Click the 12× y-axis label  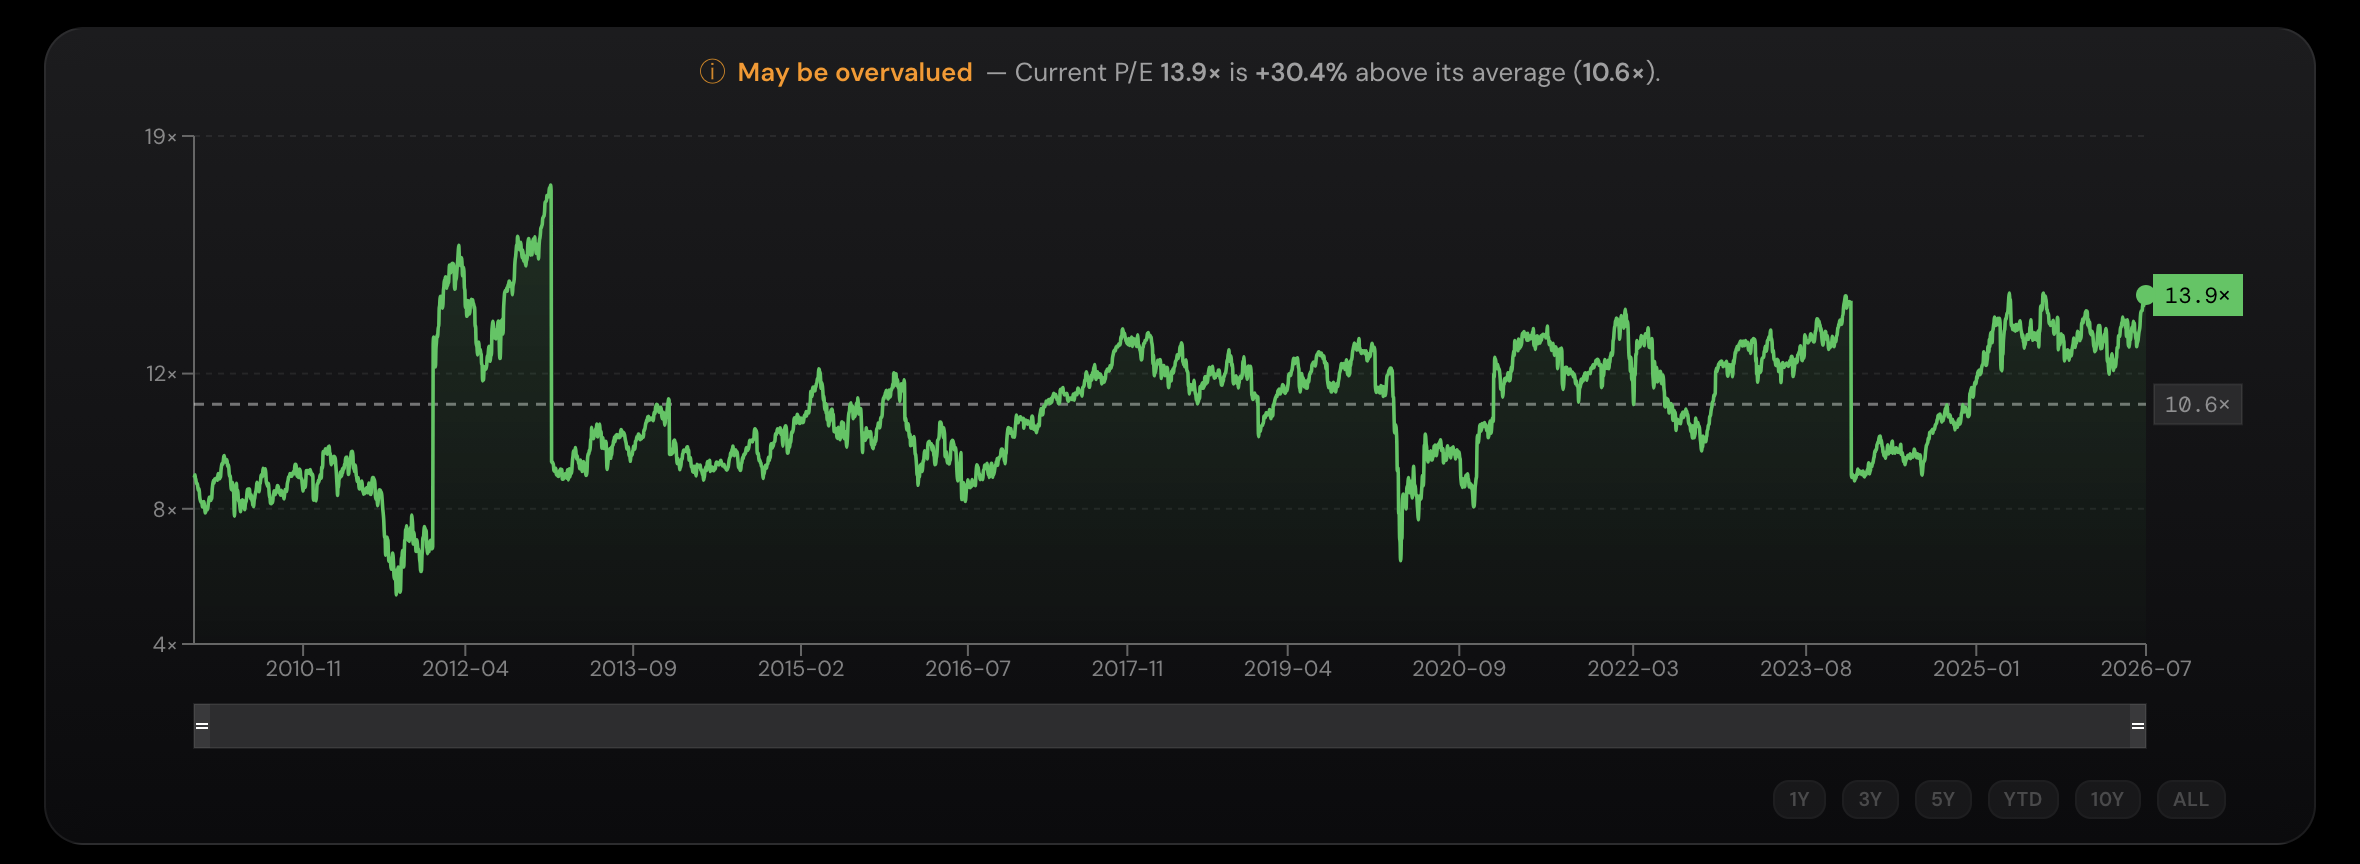[161, 373]
